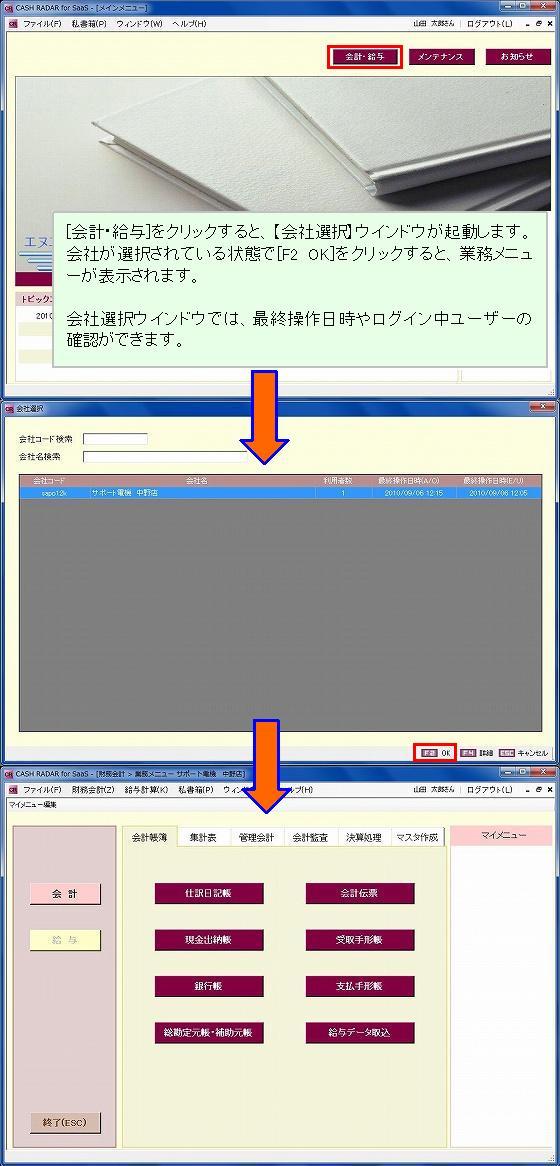Open the ヘルプ(H) menu in top window

[x=189, y=24]
